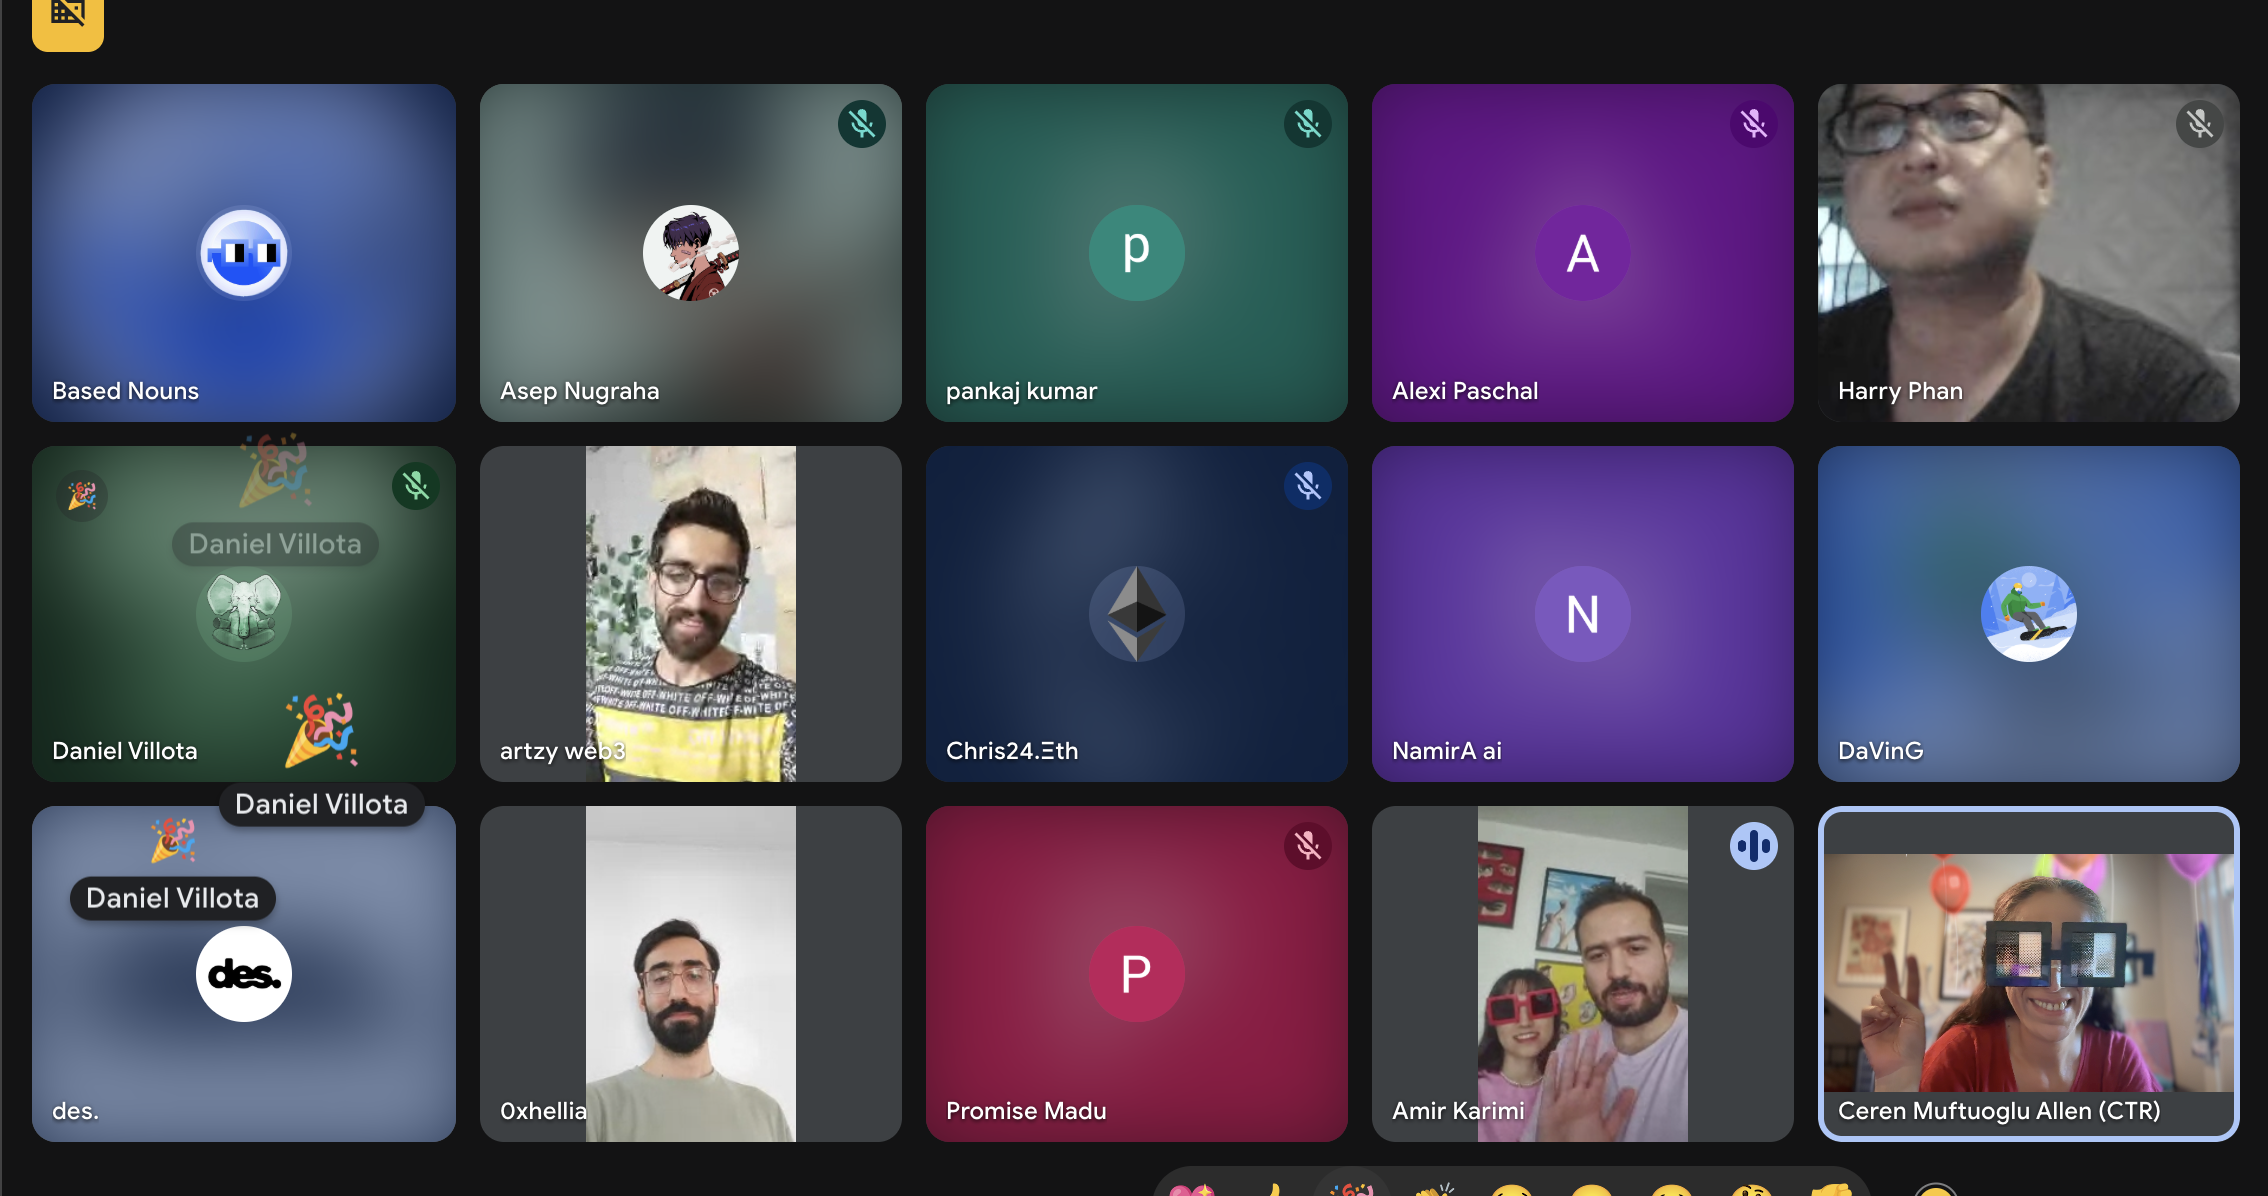Send the party popper reaction from emoji bar
2268x1196 pixels.
pyautogui.click(x=1352, y=1190)
